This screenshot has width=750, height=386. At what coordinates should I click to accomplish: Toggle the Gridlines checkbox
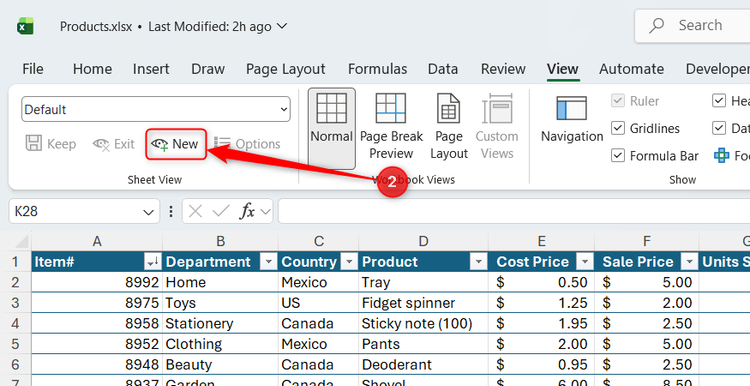pos(618,128)
